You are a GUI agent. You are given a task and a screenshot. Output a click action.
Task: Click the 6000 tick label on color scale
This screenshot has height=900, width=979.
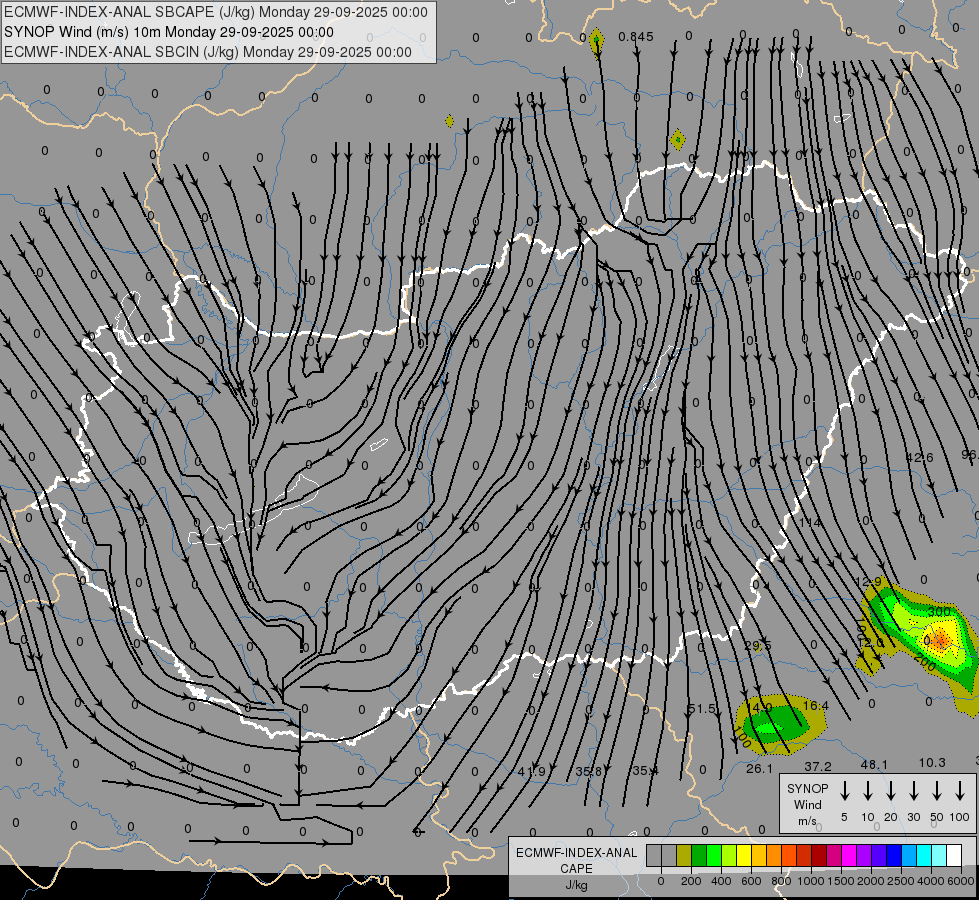[x=961, y=881]
